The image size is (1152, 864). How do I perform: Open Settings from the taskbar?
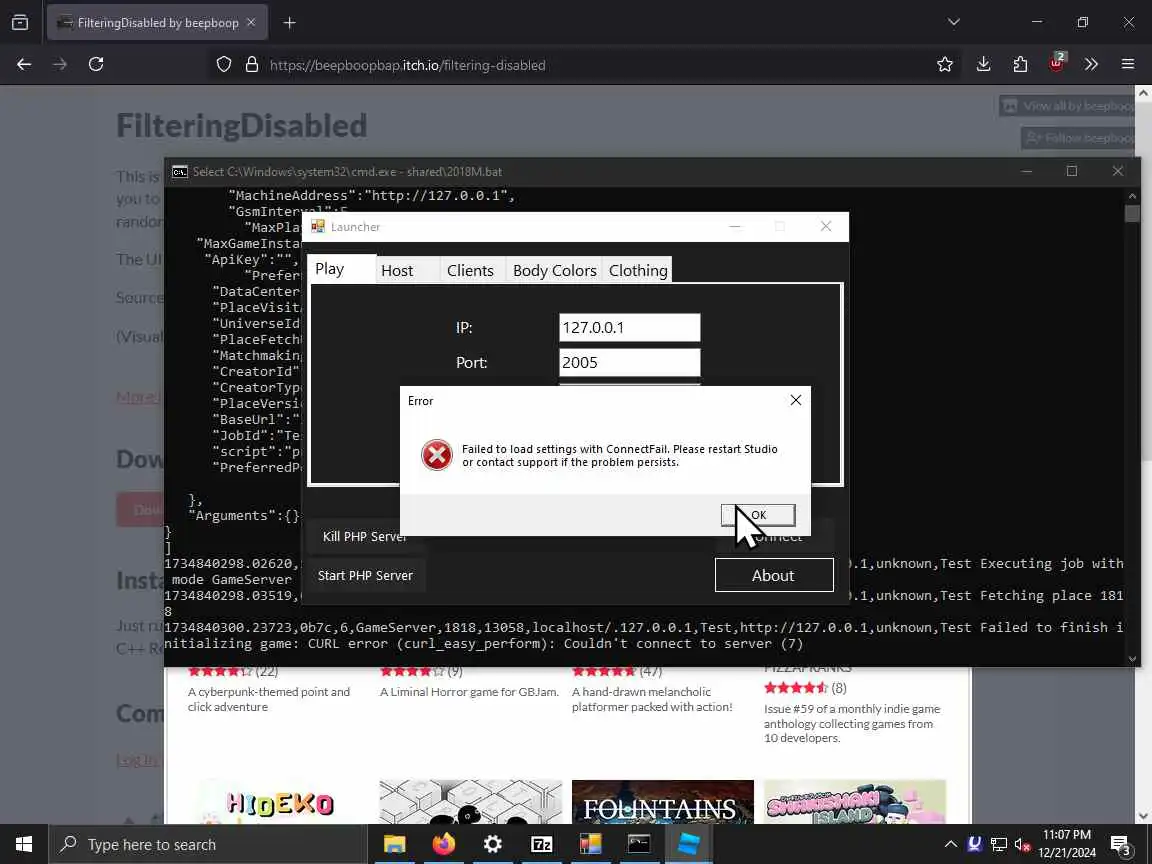[492, 844]
